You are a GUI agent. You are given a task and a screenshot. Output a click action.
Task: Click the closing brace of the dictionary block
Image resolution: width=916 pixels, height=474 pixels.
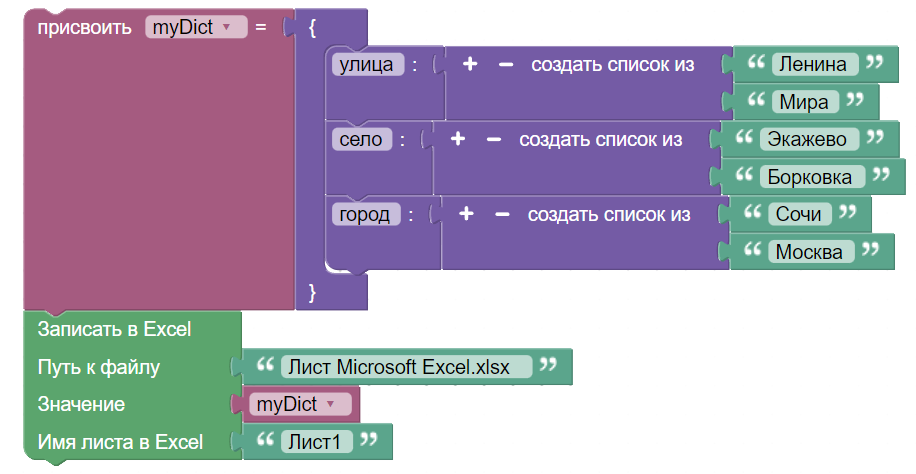(x=312, y=291)
